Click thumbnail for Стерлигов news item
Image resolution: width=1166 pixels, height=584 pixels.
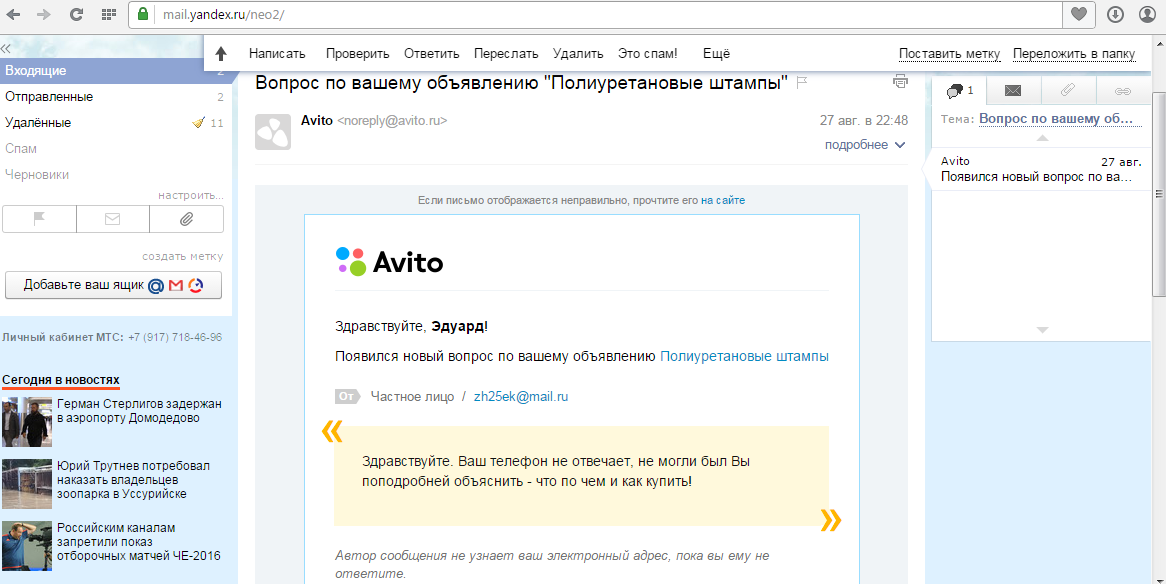[27, 422]
